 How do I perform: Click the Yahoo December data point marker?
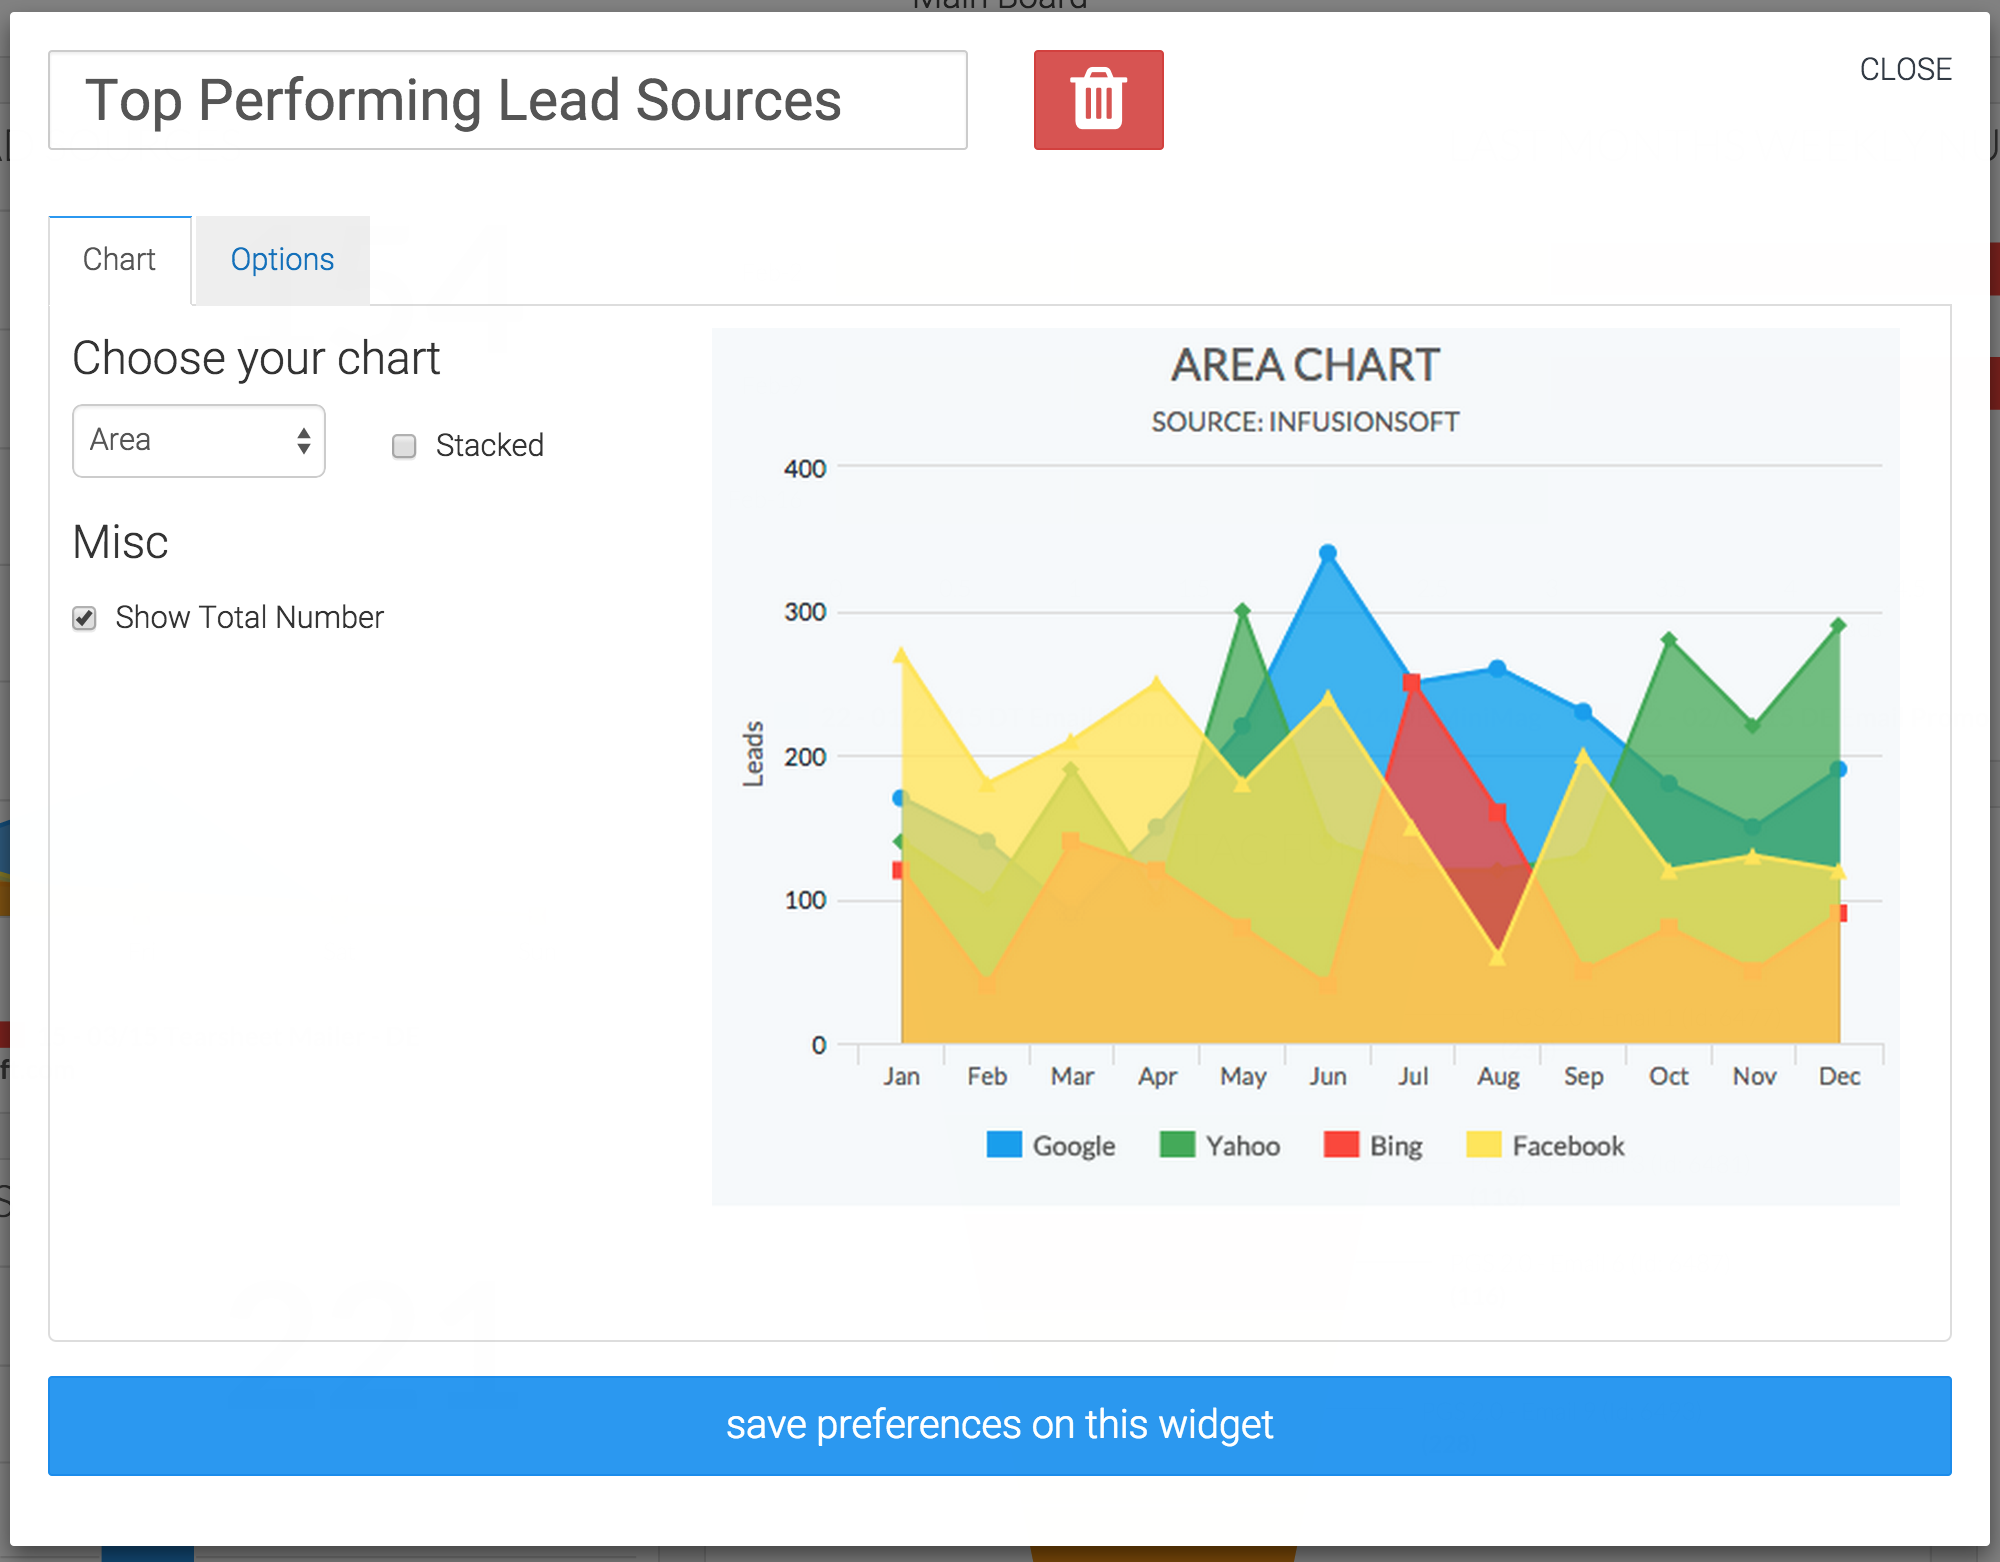pyautogui.click(x=1838, y=626)
